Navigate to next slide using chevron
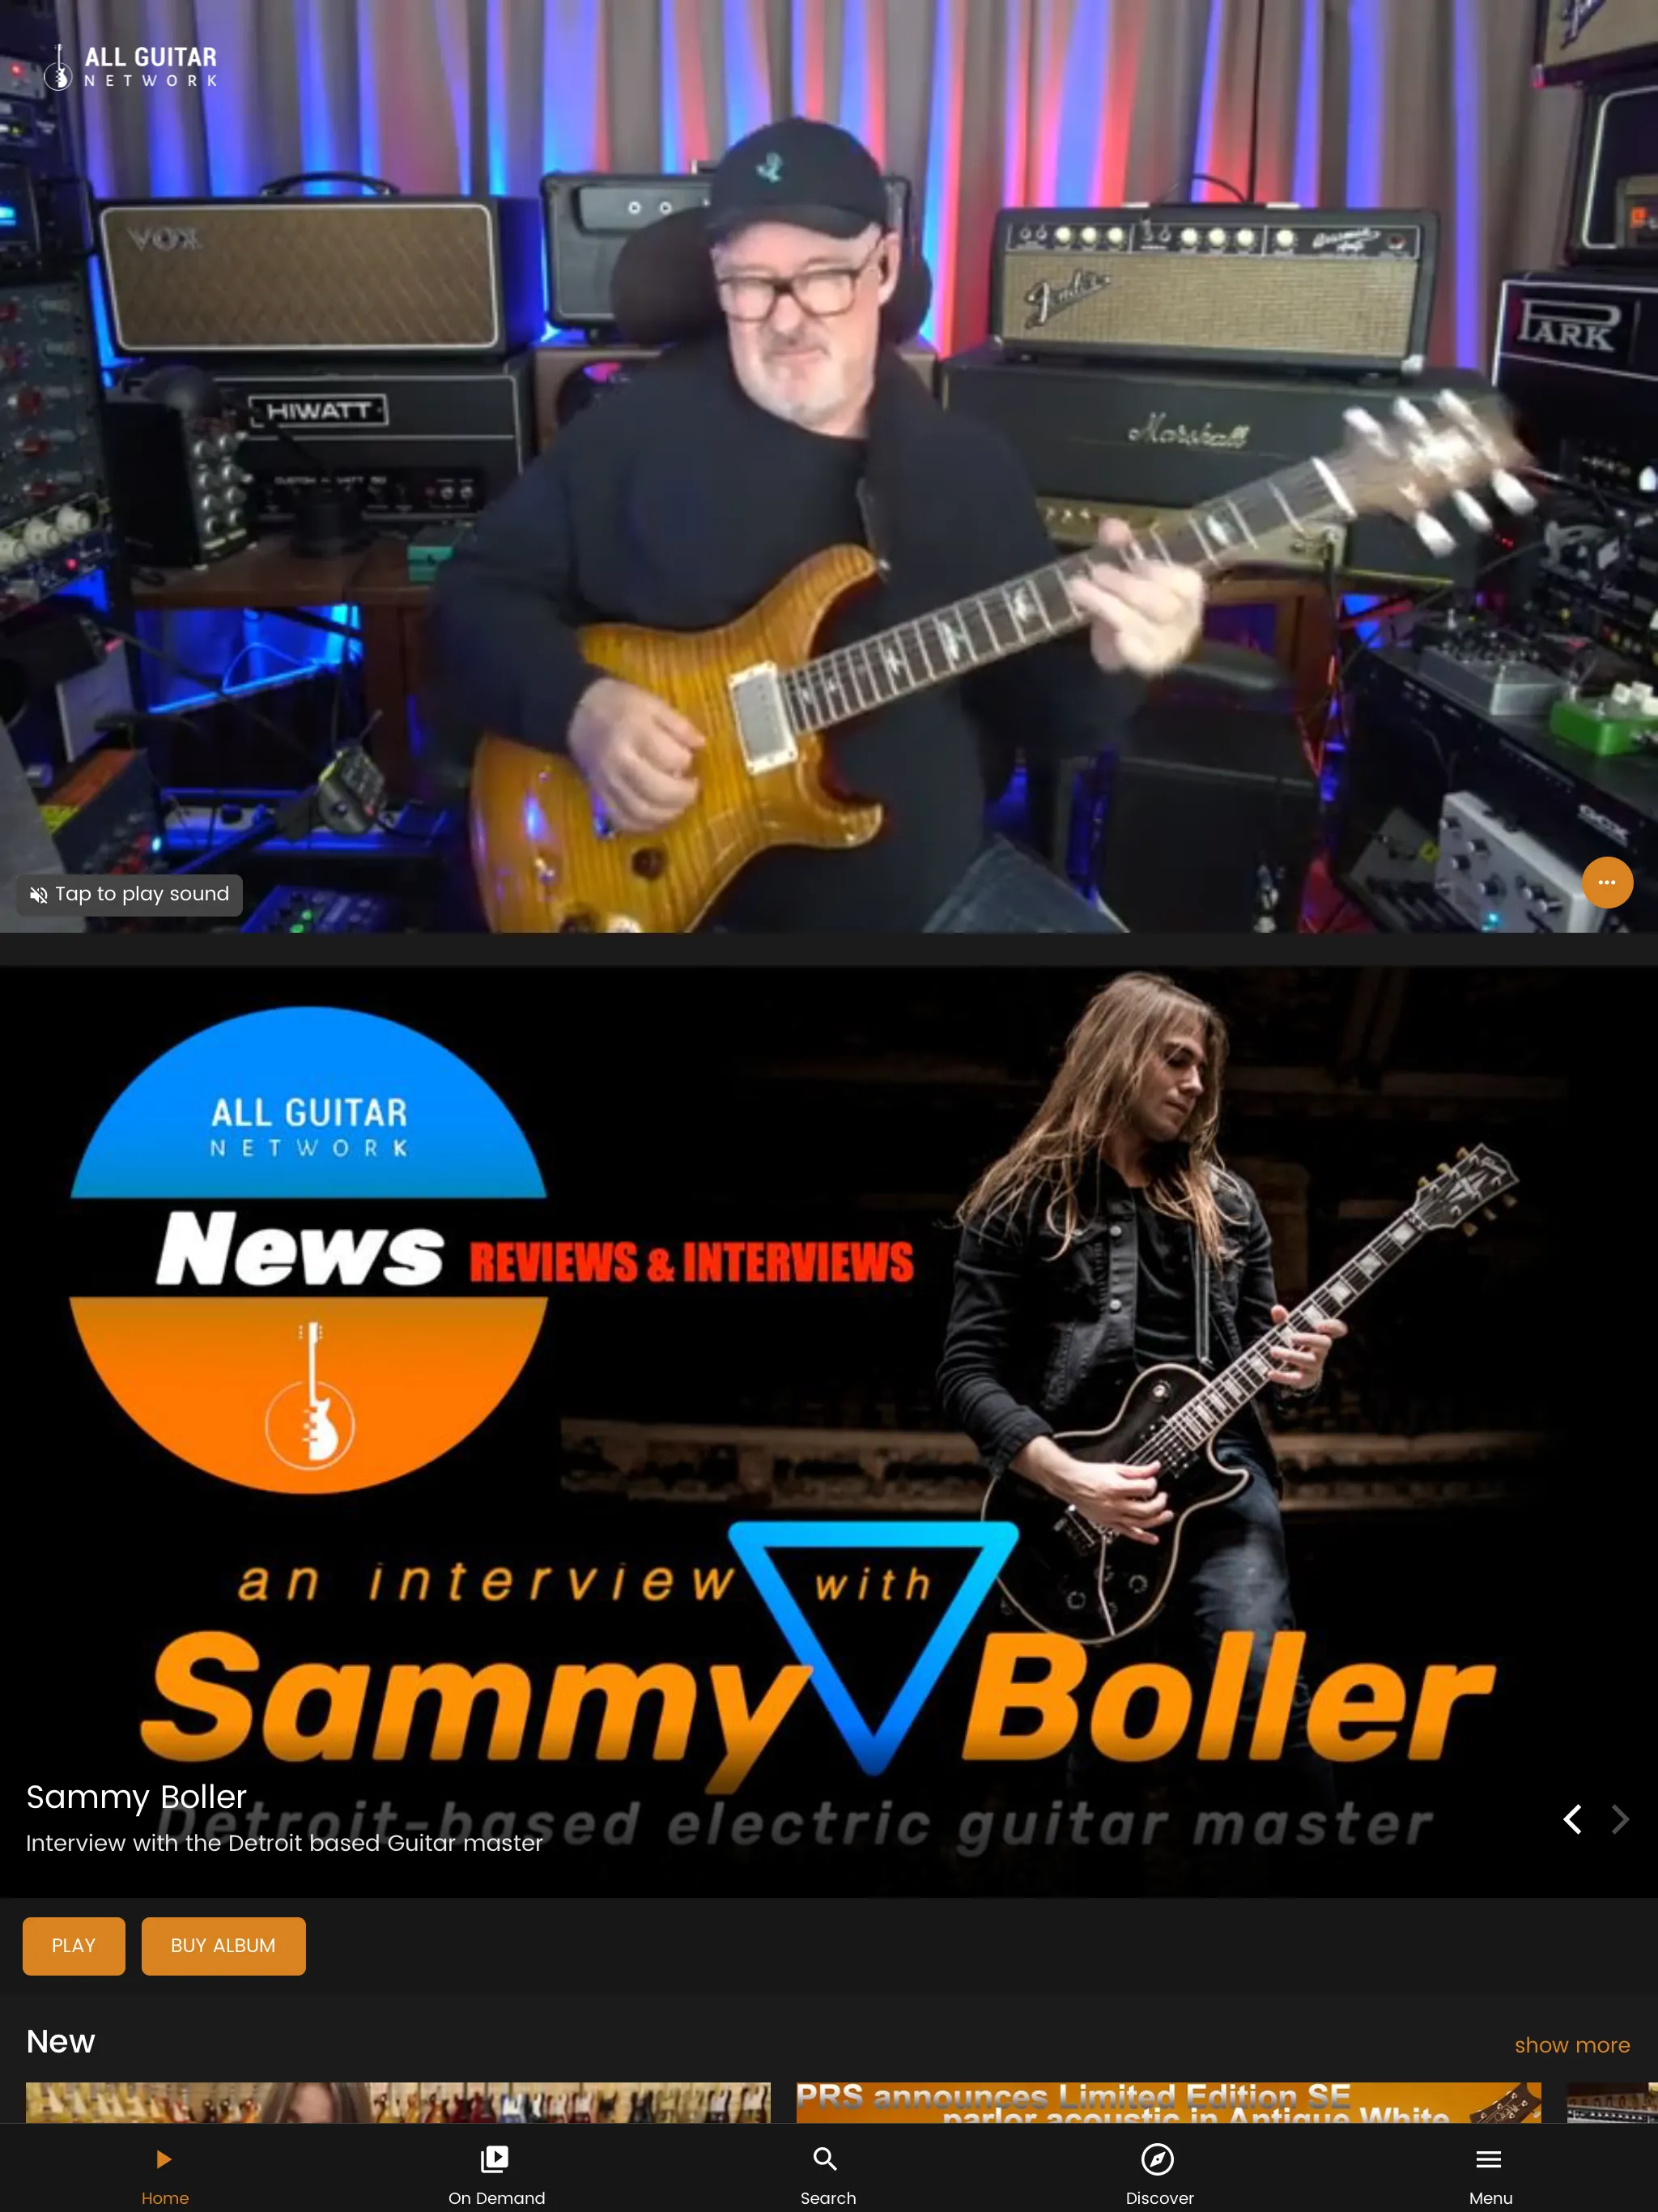 click(x=1618, y=1819)
